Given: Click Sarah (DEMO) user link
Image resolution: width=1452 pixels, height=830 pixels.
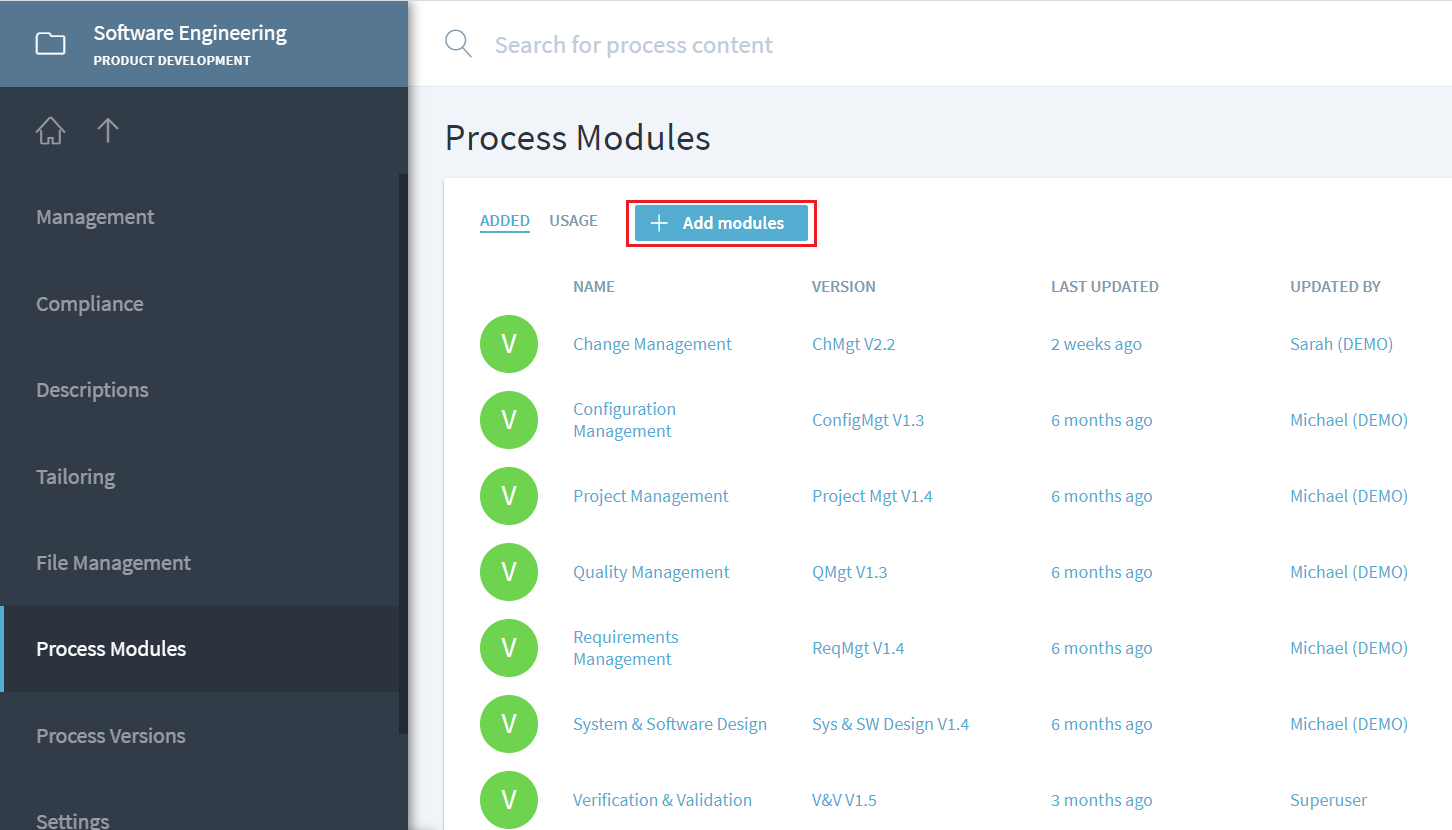Looking at the screenshot, I should coord(1341,344).
